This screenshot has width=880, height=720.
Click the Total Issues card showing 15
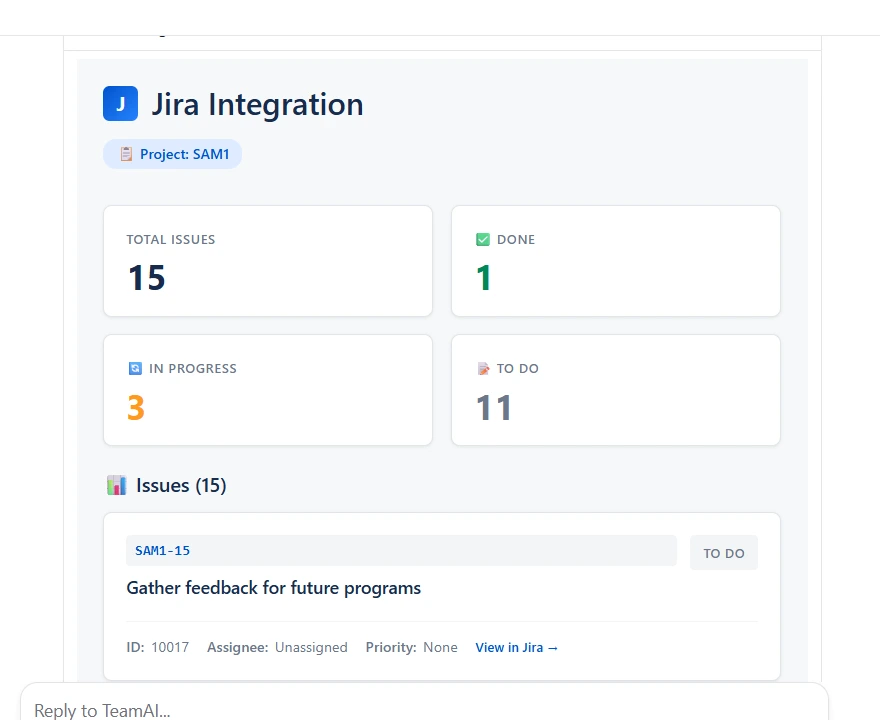tap(268, 261)
